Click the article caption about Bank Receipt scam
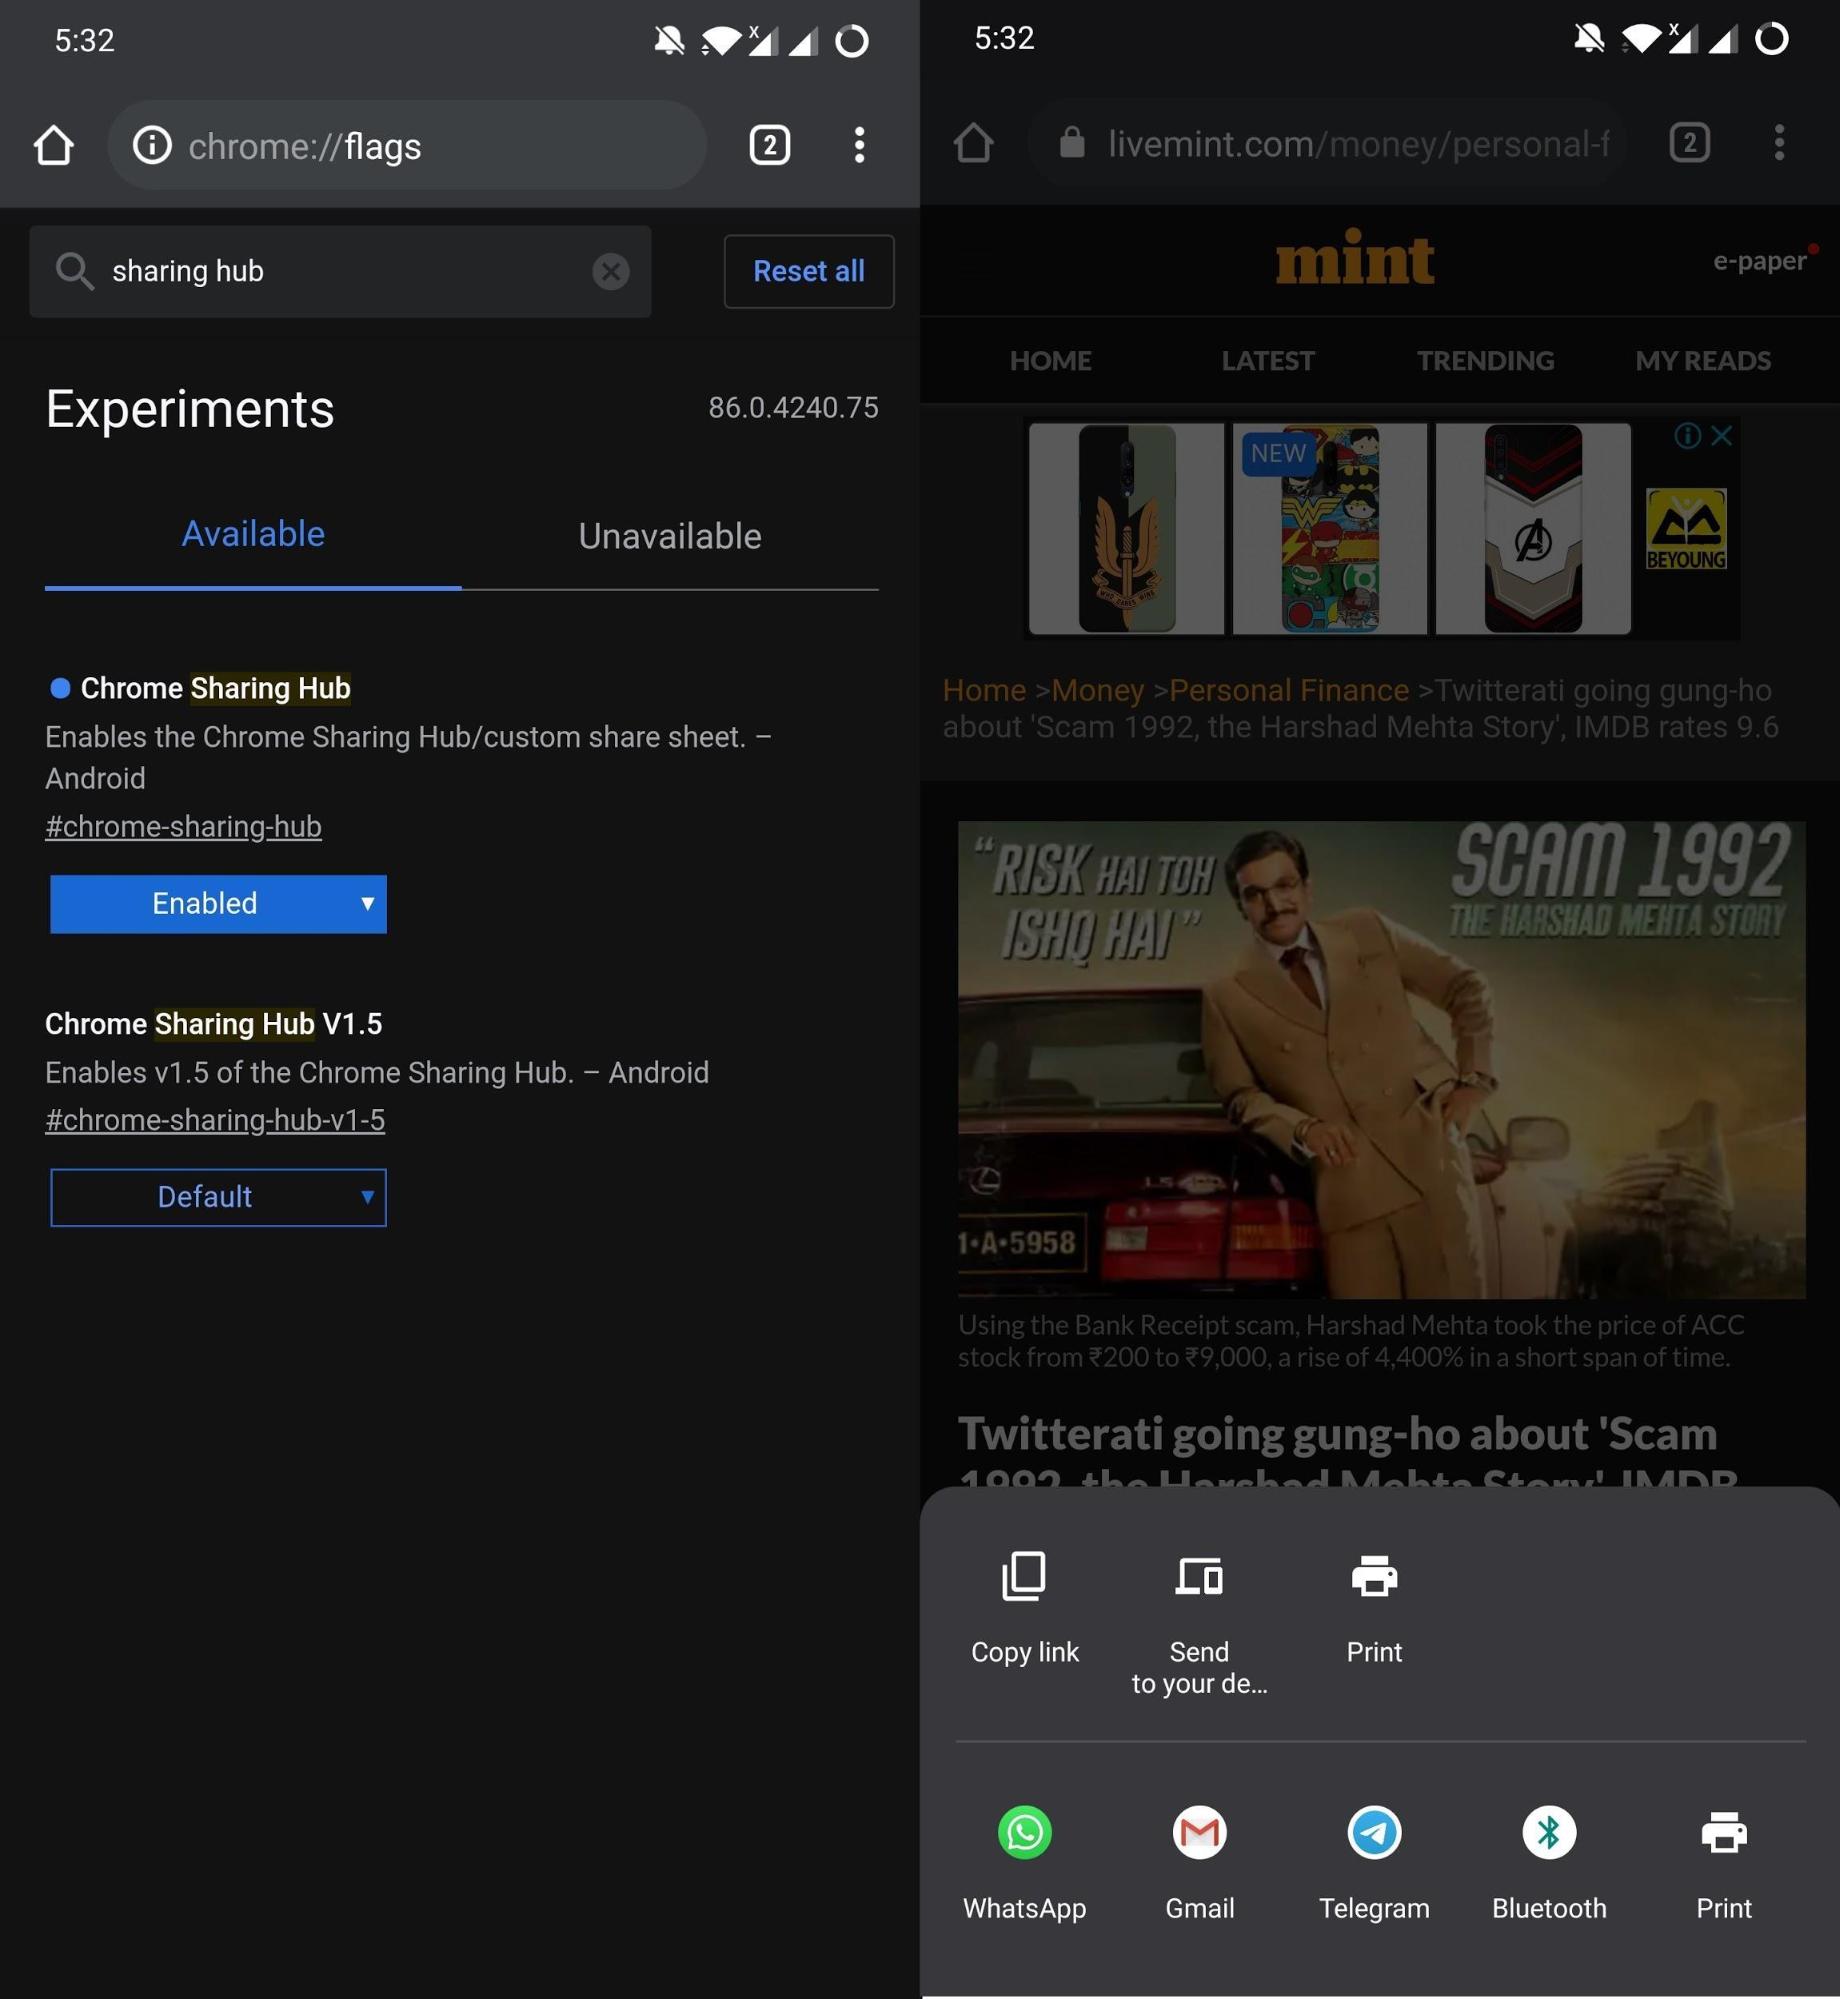 (x=1351, y=1341)
